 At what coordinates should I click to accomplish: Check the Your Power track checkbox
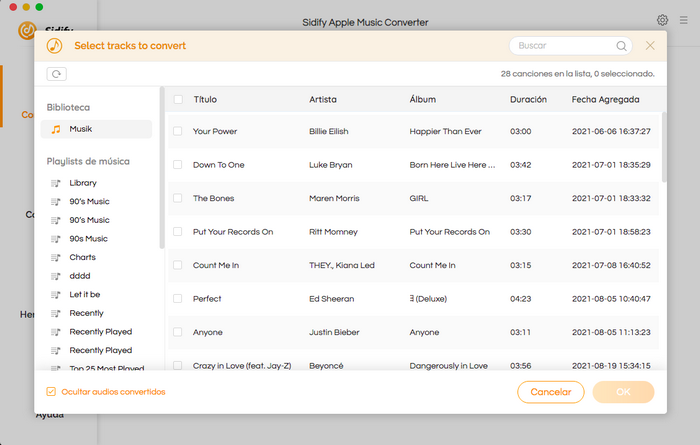tap(178, 131)
